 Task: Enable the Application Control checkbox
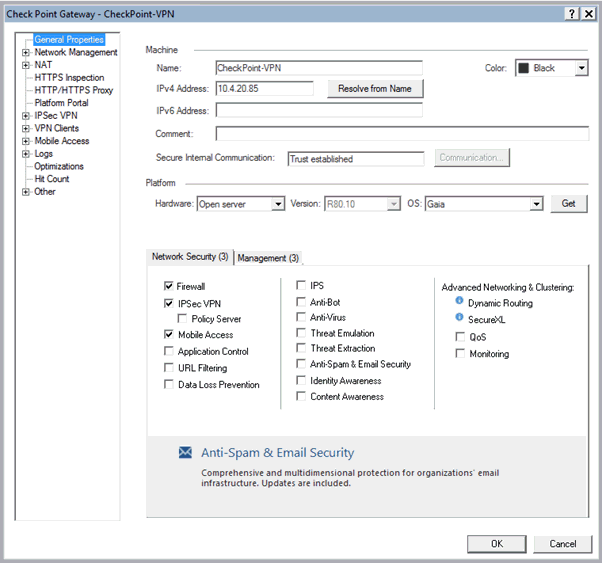pos(169,352)
